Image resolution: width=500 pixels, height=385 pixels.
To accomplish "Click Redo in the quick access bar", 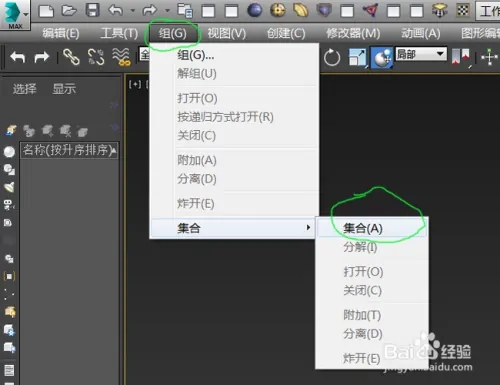I will [149, 10].
